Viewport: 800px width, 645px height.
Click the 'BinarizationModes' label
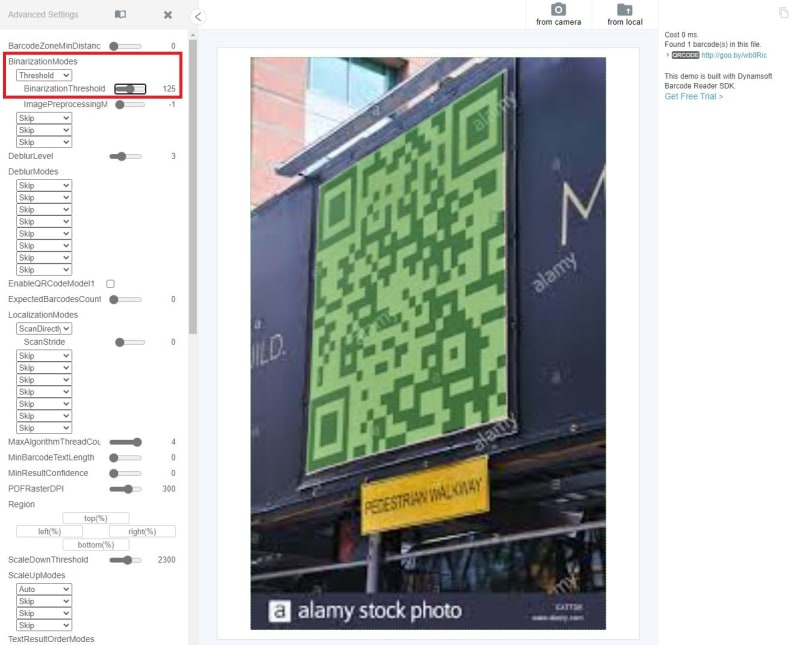pyautogui.click(x=43, y=61)
